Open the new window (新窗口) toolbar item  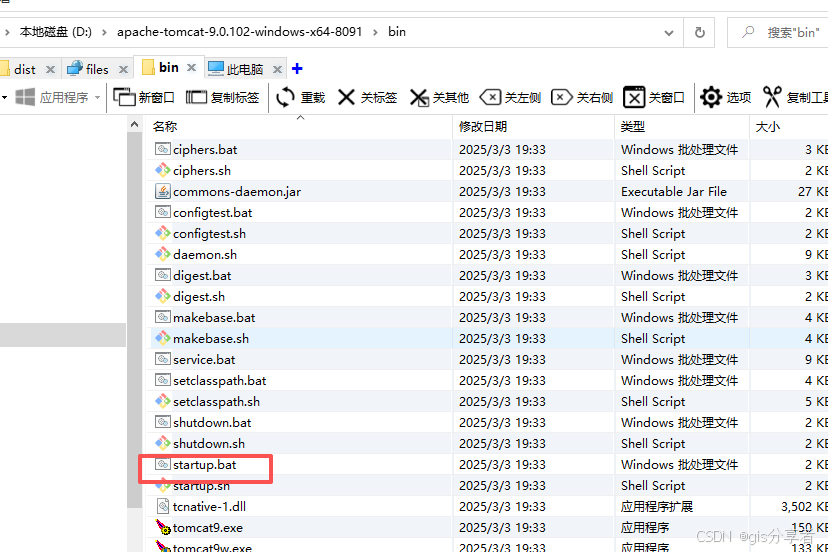pos(144,97)
